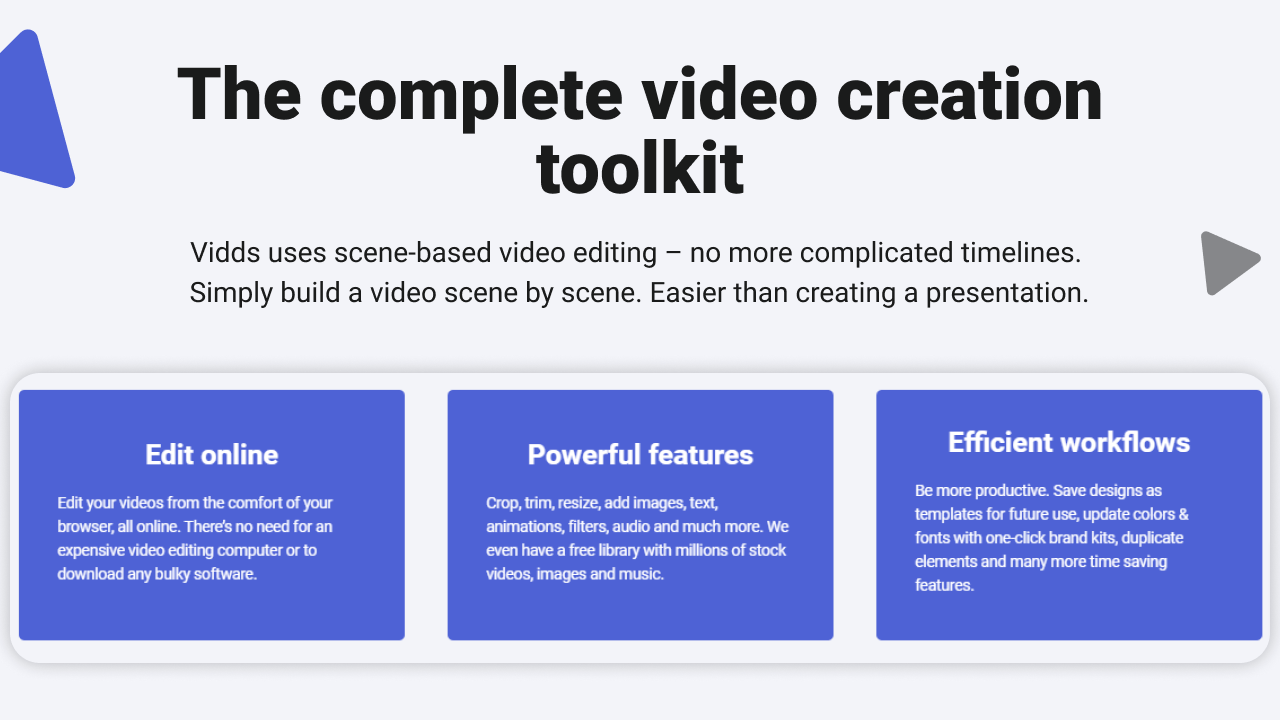Screen dimensions: 1280x720
Task: Click blank area below Edit online description
Action: [212, 610]
